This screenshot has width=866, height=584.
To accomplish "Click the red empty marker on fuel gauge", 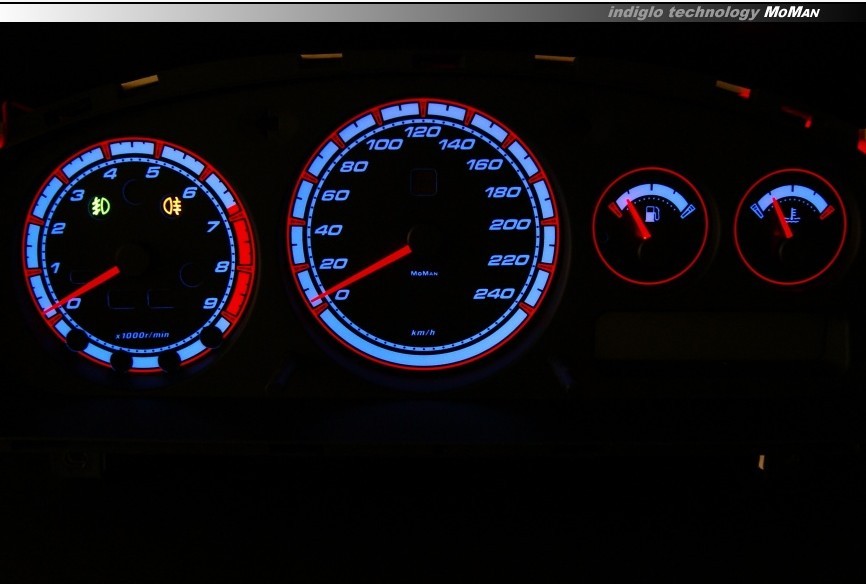I will (x=614, y=209).
